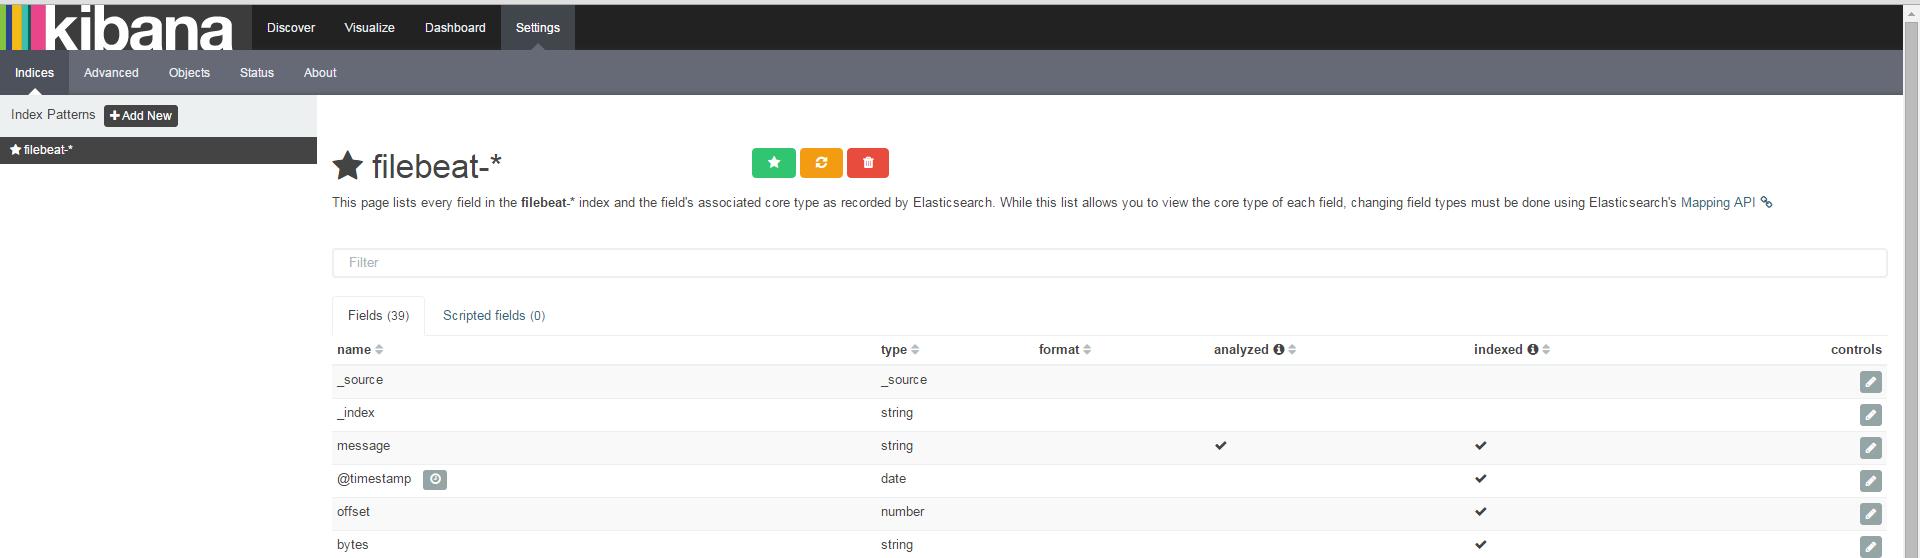Sort fields by analyzed column arrows
The image size is (1920, 558).
(1292, 350)
